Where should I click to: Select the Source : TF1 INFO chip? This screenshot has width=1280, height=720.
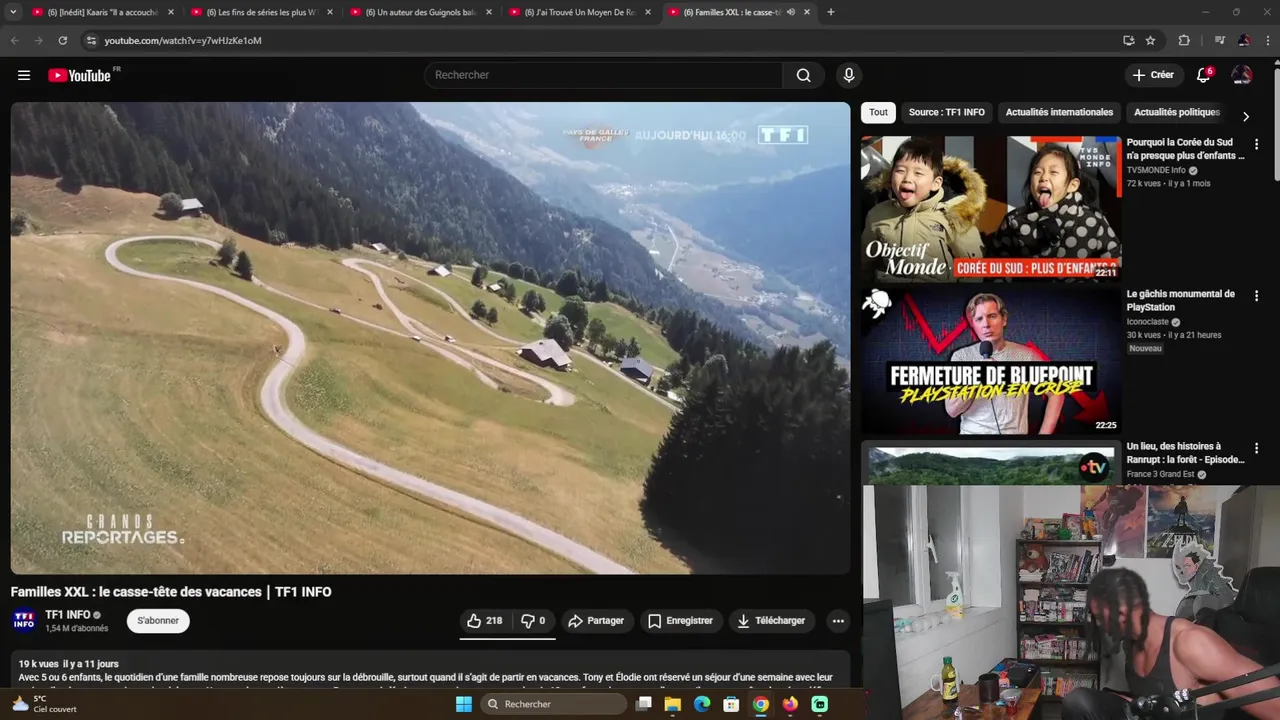[946, 113]
